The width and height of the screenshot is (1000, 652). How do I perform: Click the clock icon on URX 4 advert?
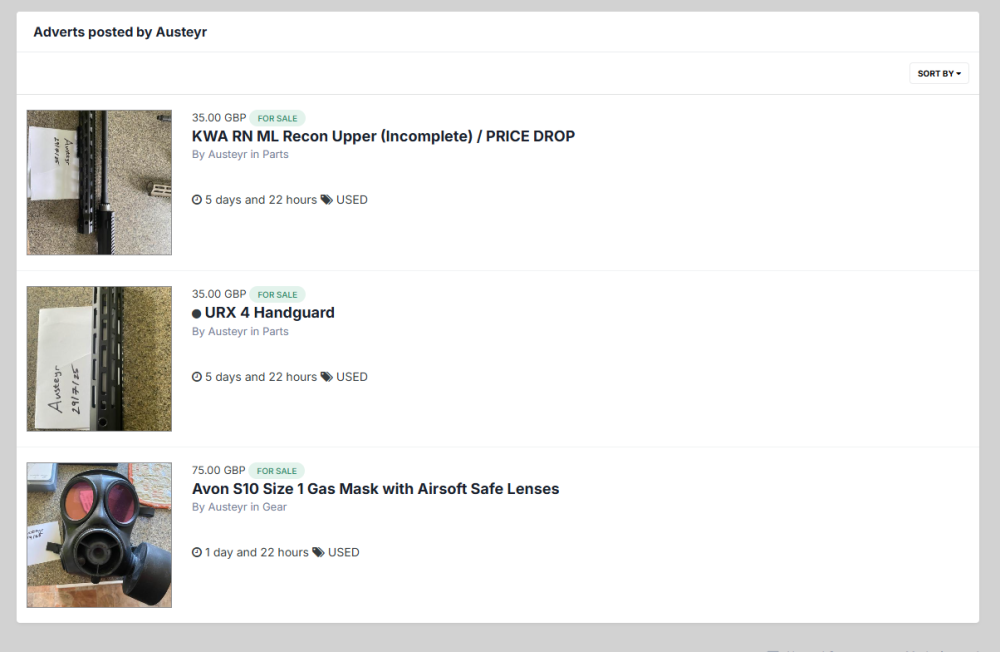tap(197, 377)
